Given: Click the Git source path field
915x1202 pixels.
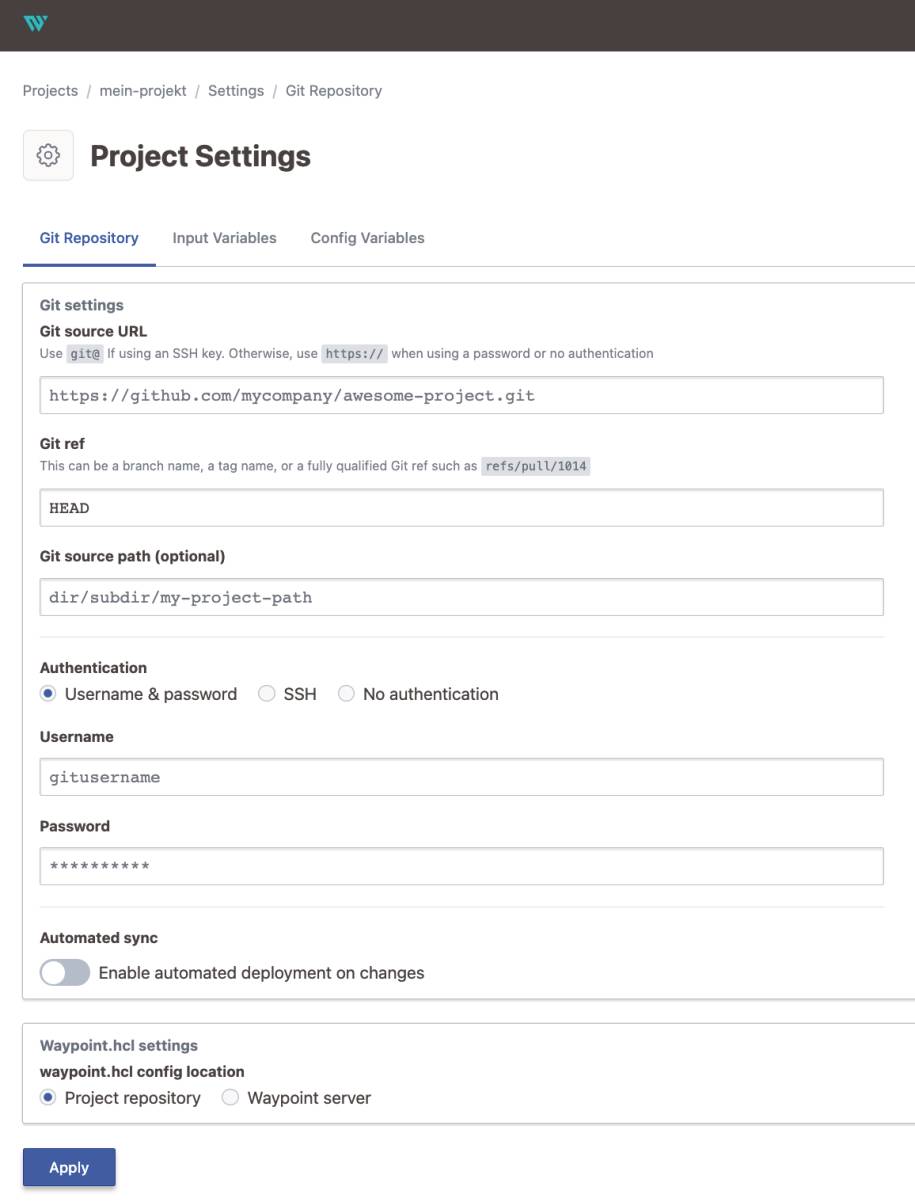Looking at the screenshot, I should click(x=461, y=597).
